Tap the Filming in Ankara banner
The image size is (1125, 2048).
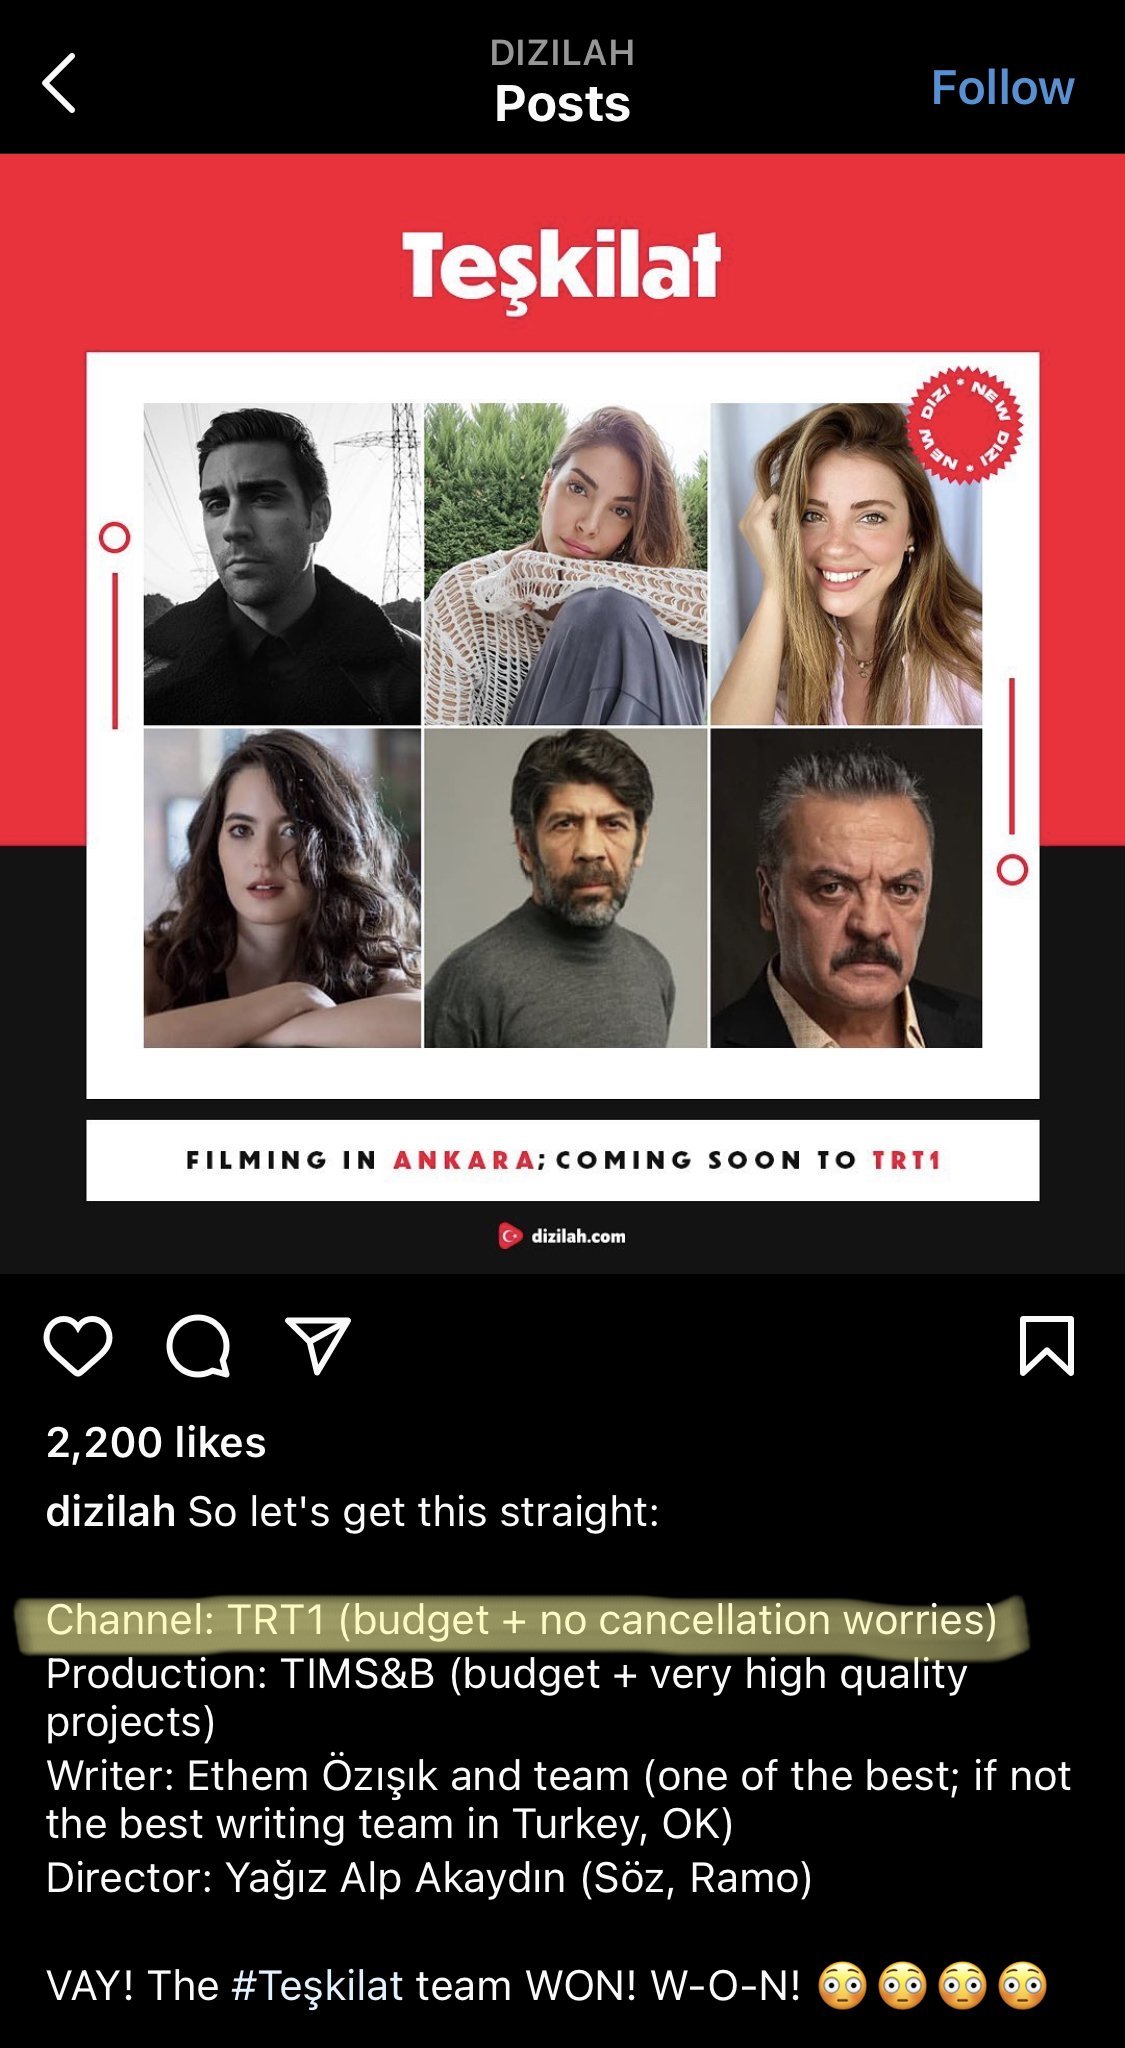click(x=563, y=1160)
